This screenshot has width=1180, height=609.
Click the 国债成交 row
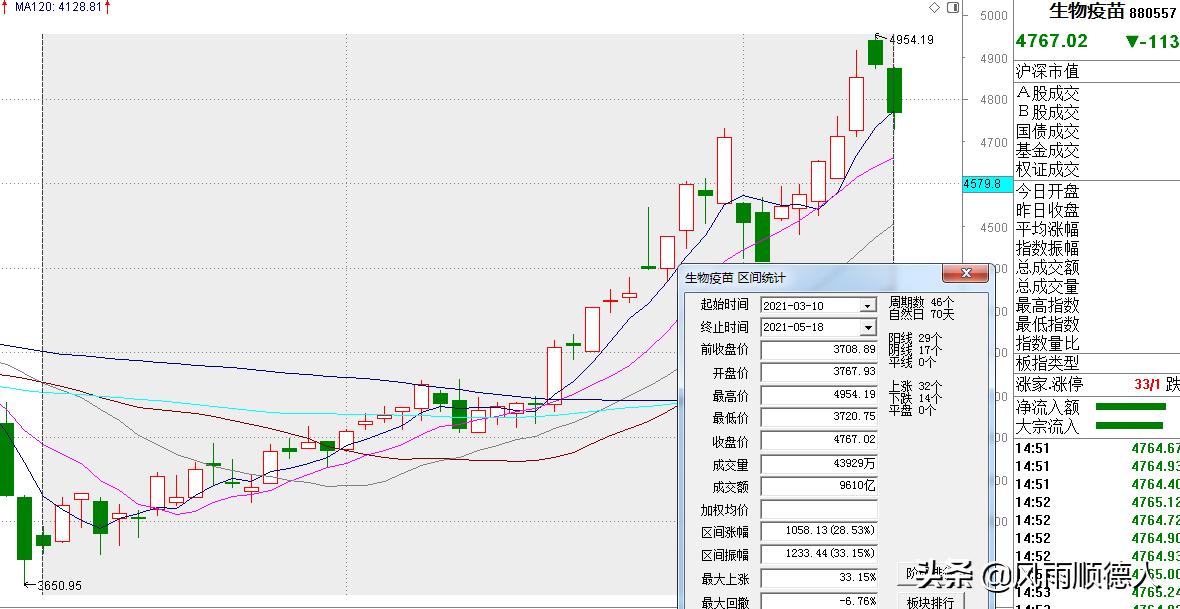click(1097, 132)
